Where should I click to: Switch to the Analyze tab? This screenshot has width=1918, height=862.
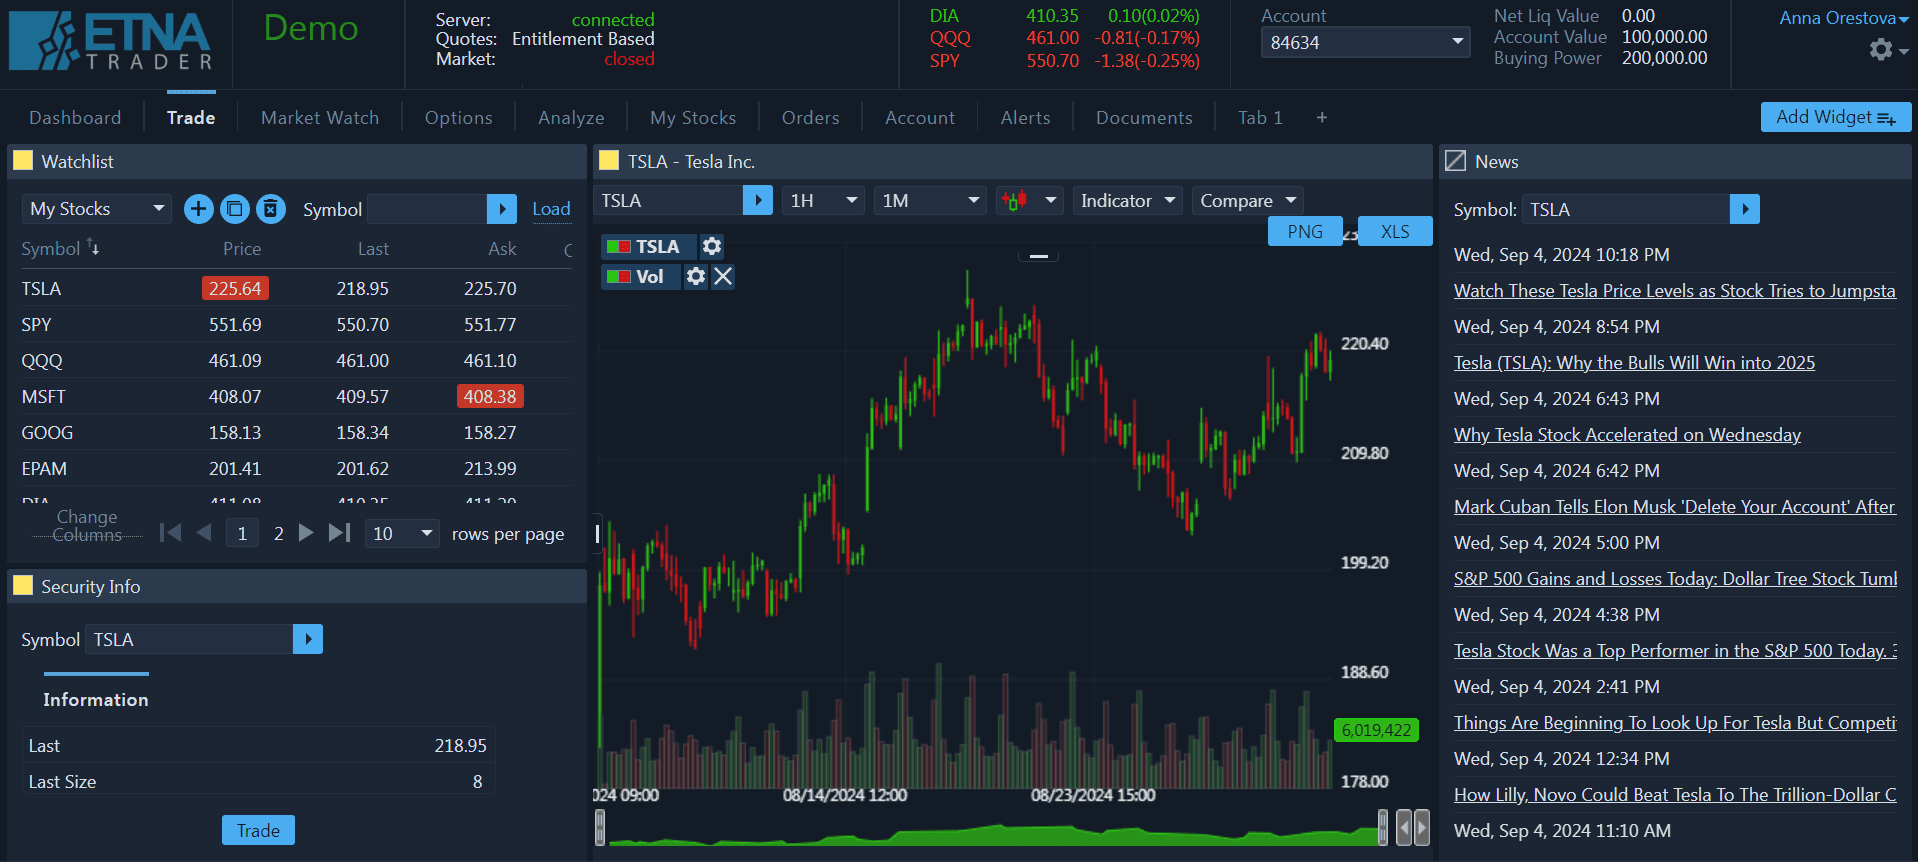[571, 118]
